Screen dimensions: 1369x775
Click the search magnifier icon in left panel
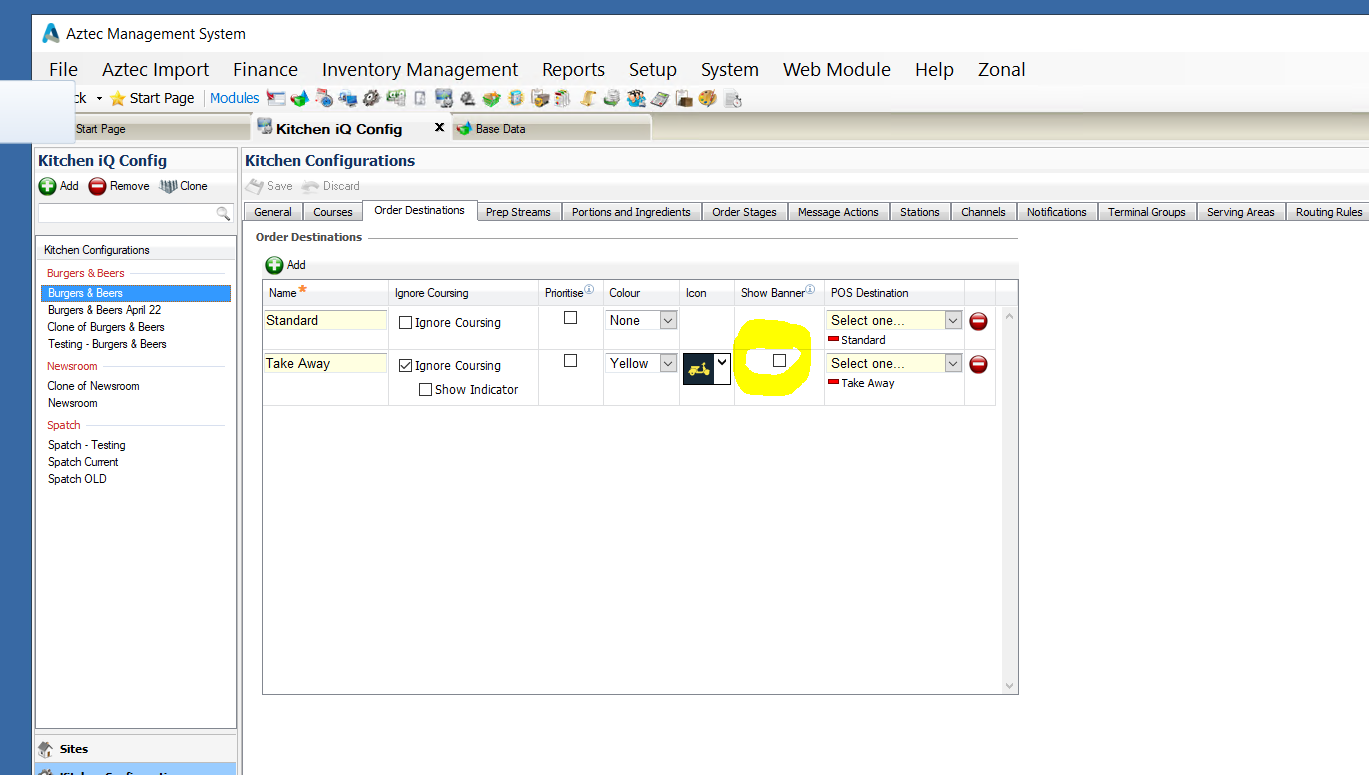point(223,213)
